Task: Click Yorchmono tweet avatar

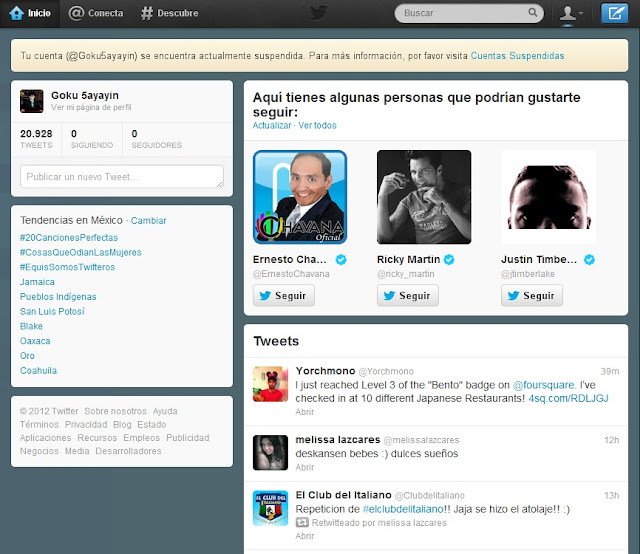Action: [270, 384]
